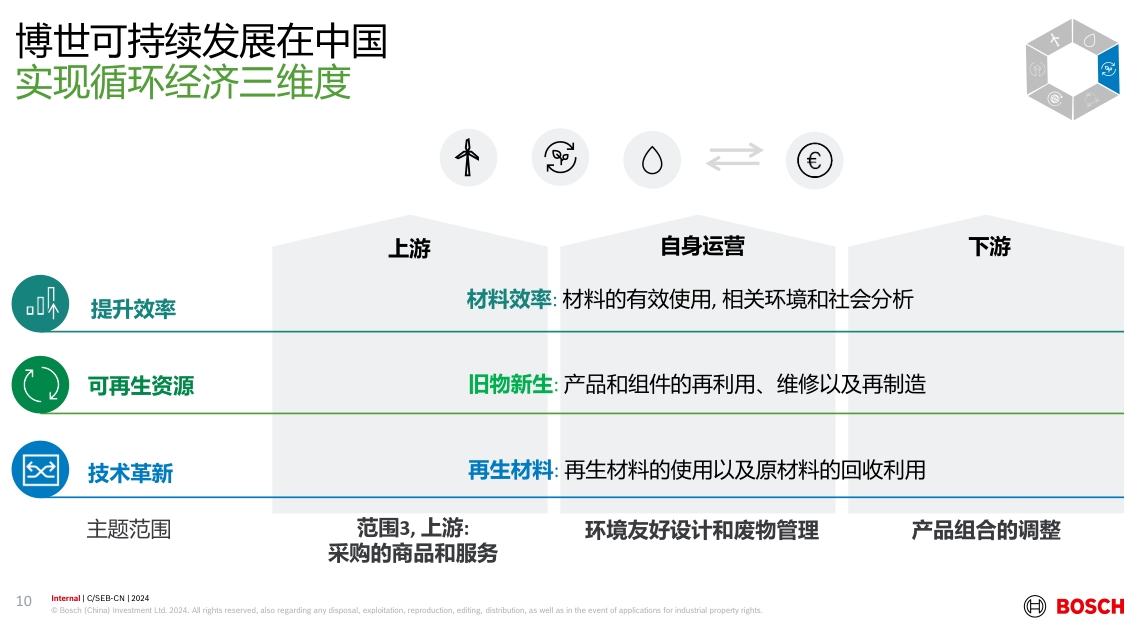1143x636 pixels.
Task: Select the water droplet icon
Action: pos(652,160)
